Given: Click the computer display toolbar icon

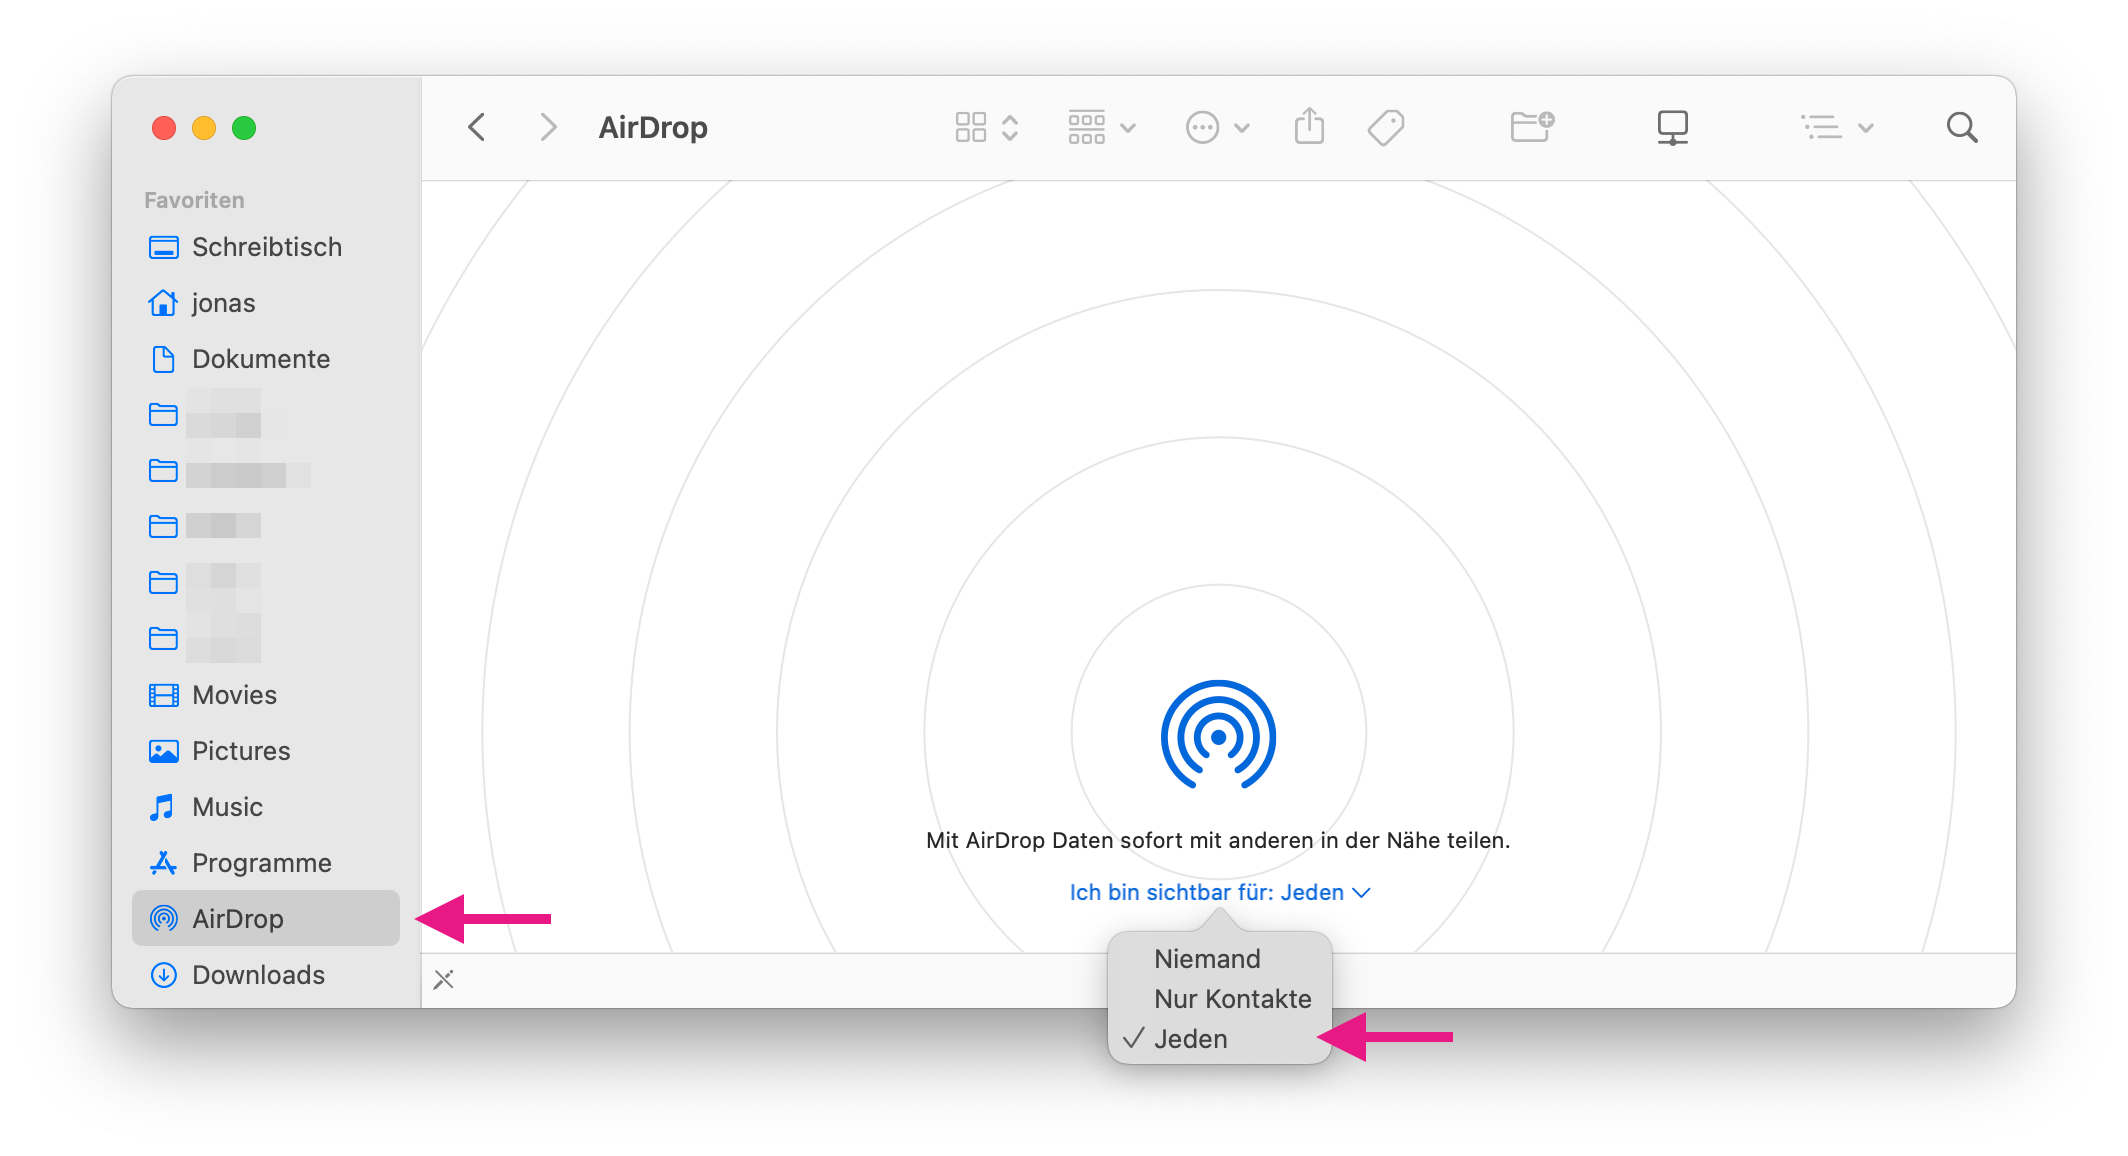Looking at the screenshot, I should click(x=1672, y=127).
